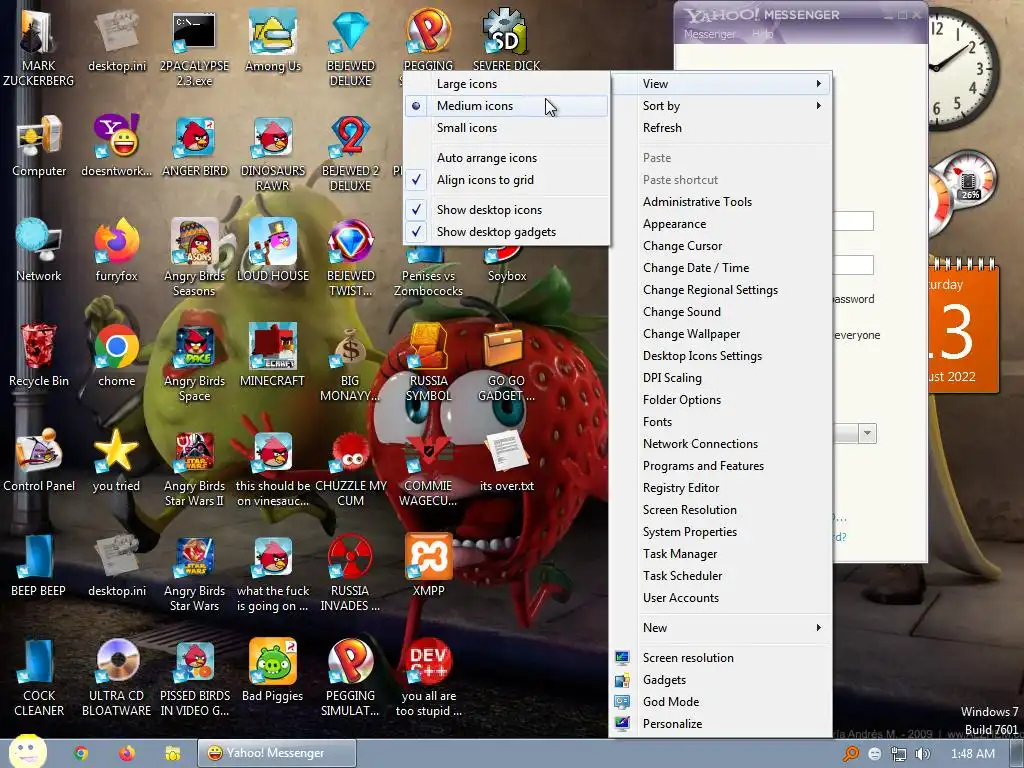The image size is (1024, 768).
Task: Select the LOUD HOUSE desktop icon
Action: coord(273,250)
